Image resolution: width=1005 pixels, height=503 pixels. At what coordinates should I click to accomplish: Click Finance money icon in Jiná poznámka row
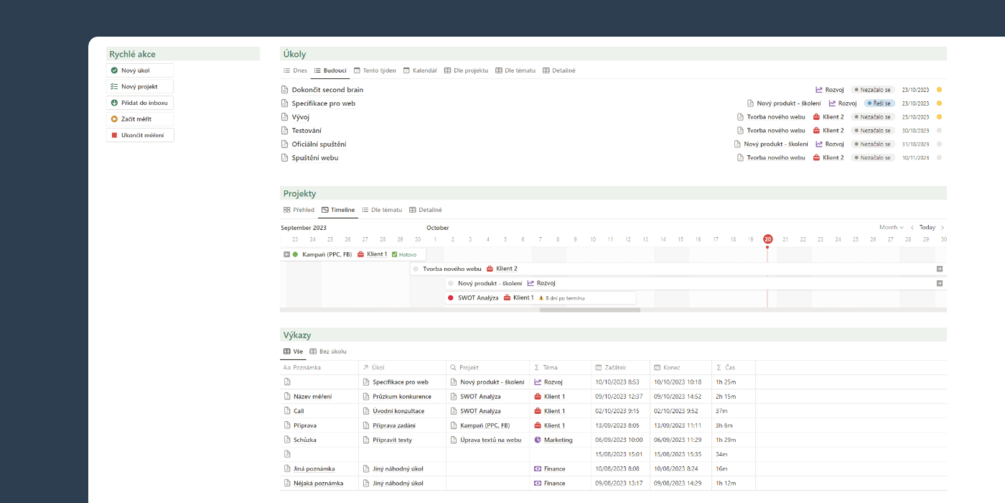538,469
